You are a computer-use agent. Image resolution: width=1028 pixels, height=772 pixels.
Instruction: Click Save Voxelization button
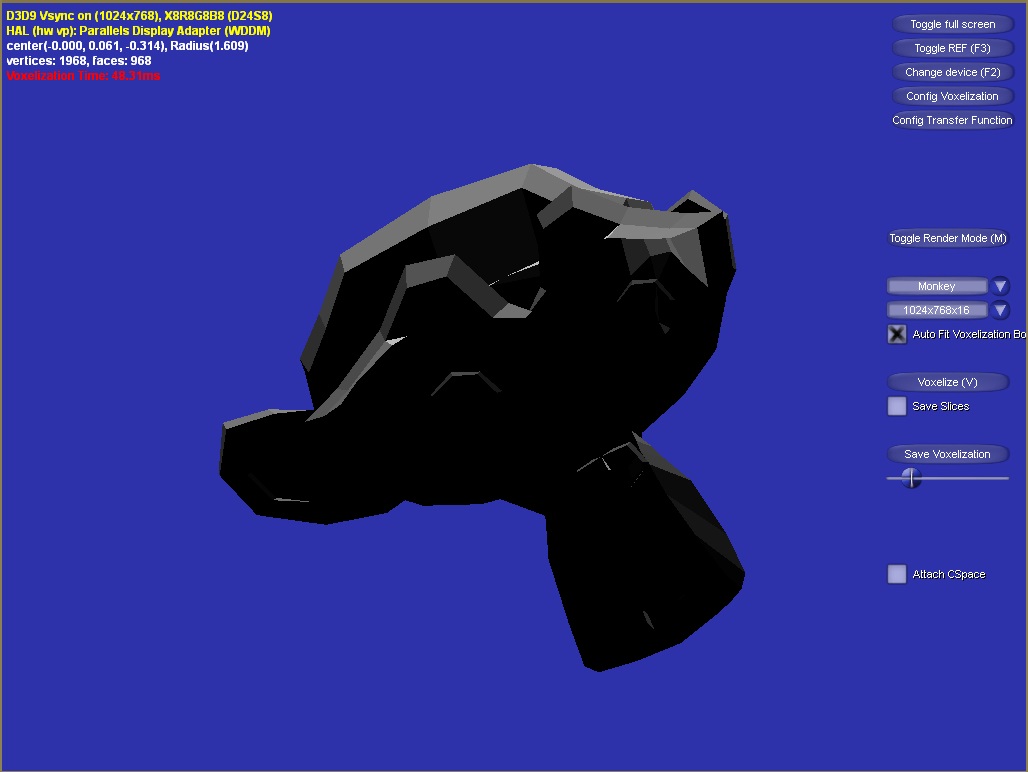[x=947, y=454]
